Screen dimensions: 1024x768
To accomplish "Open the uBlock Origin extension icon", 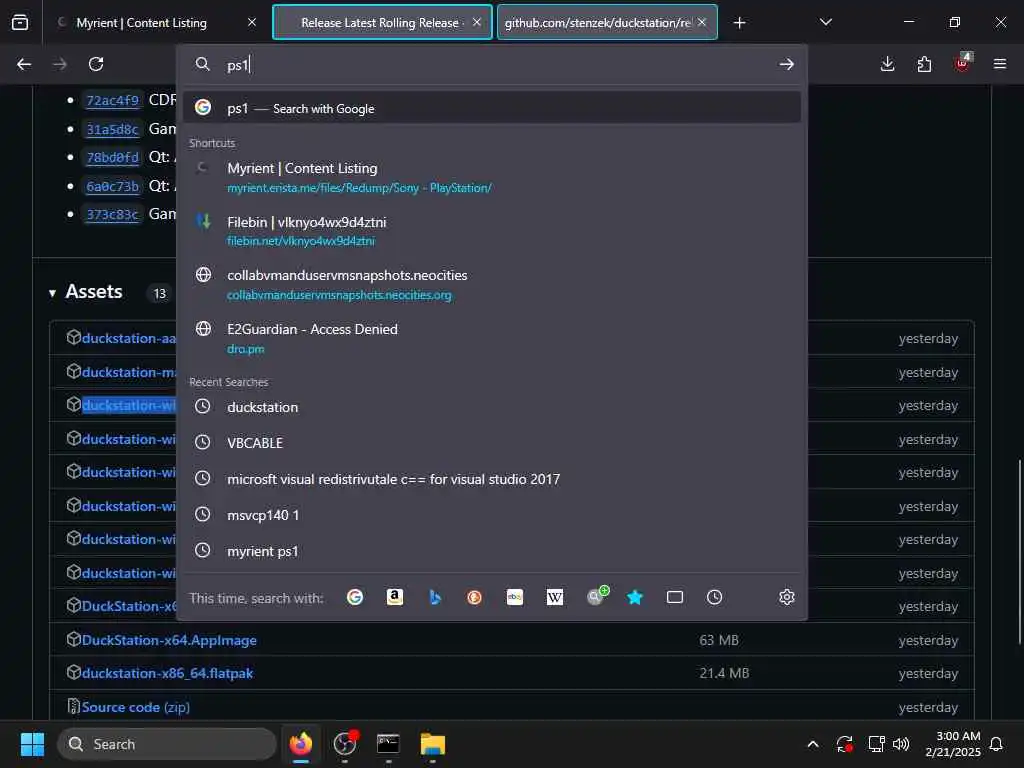I will coord(962,63).
